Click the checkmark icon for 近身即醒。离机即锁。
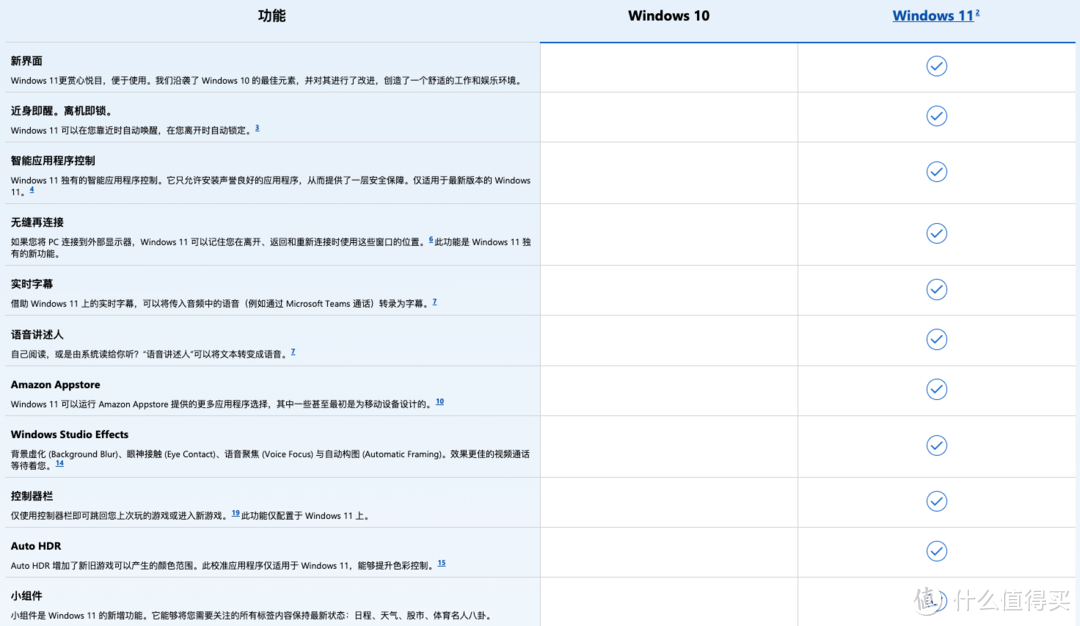Viewport: 1080px width, 626px height. point(936,116)
